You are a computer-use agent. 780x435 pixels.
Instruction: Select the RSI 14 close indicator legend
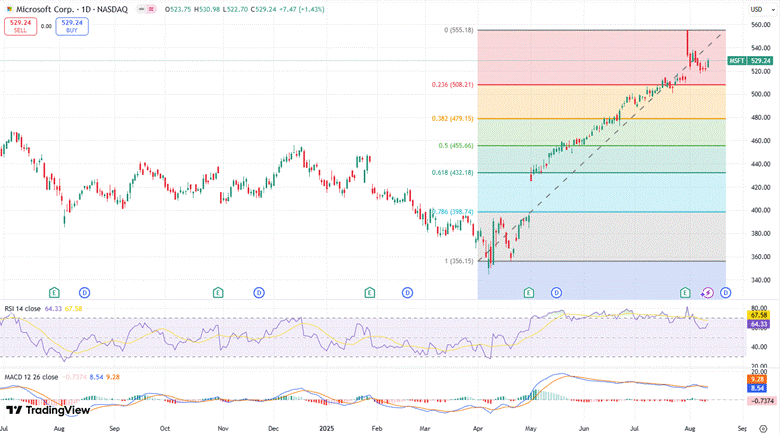point(20,309)
